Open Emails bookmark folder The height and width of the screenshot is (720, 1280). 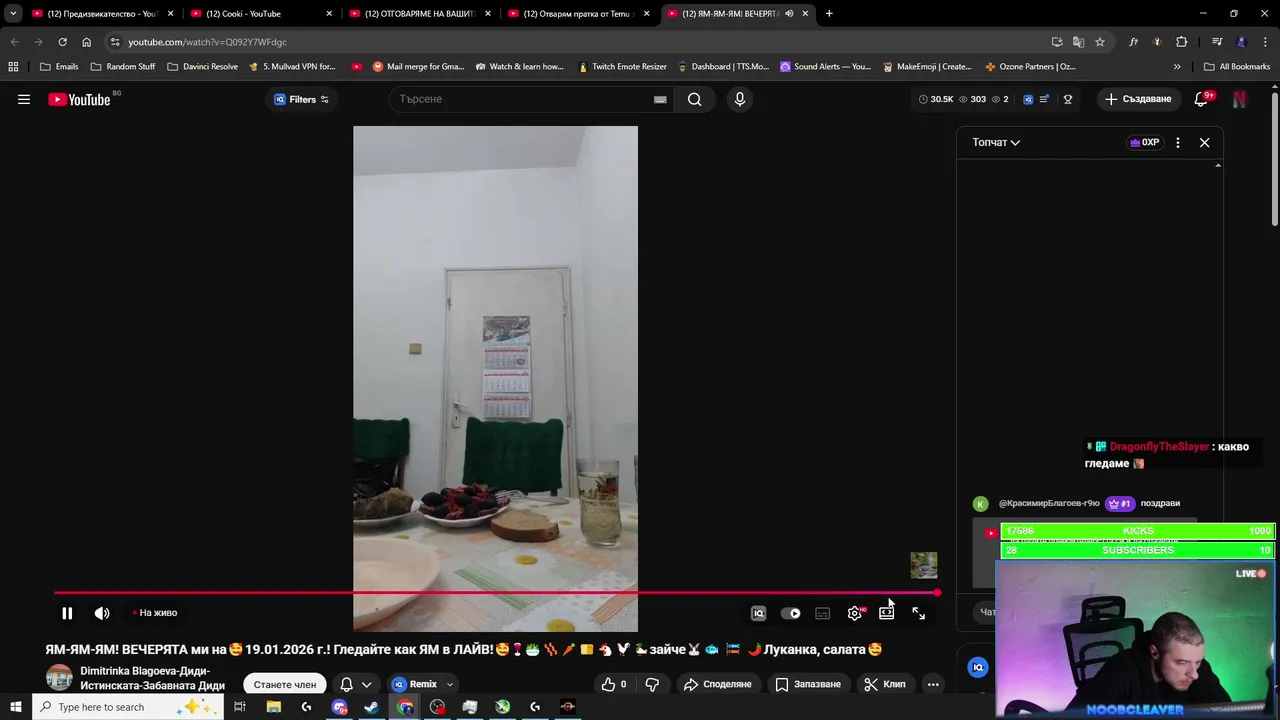[59, 67]
